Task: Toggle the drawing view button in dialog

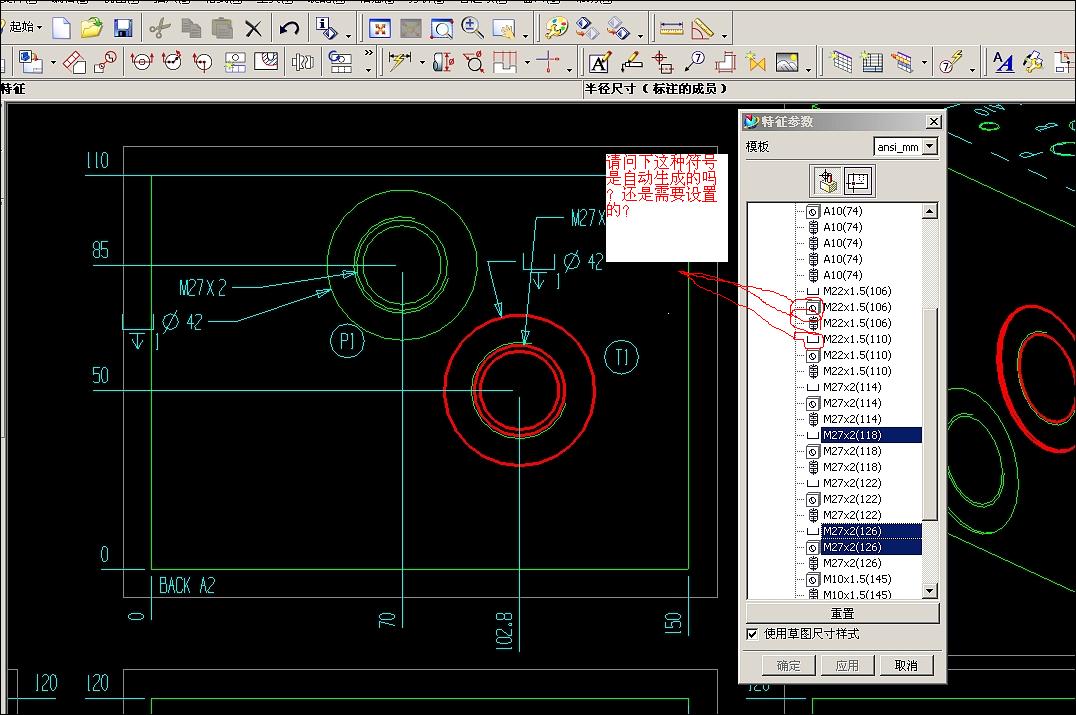Action: 858,181
